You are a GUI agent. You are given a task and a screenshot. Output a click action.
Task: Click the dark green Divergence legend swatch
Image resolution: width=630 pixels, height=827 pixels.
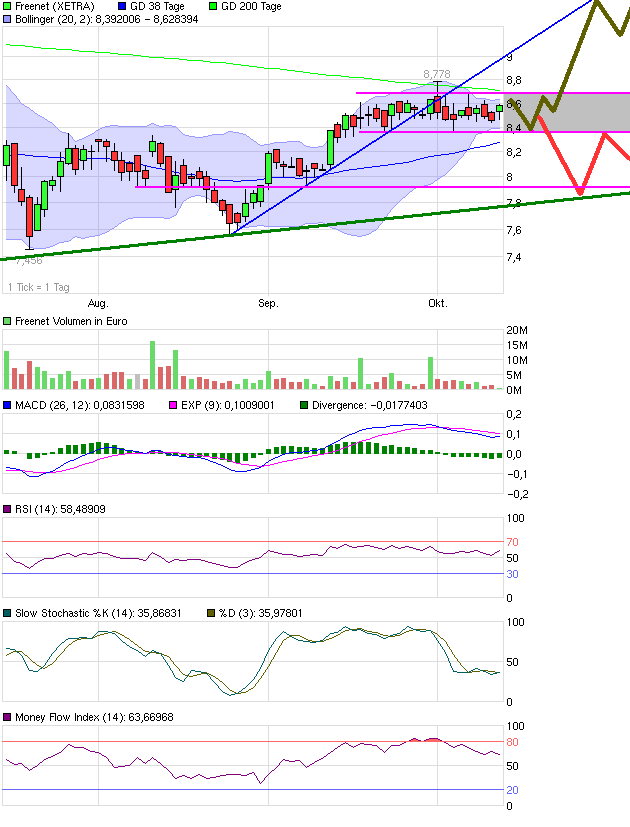pyautogui.click(x=304, y=406)
